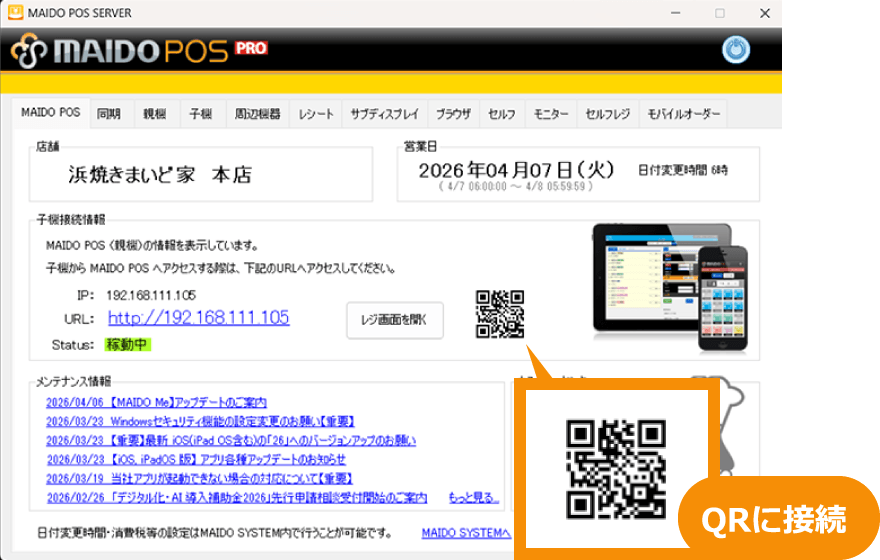Close the MAIDO POS SERVER window

tap(764, 12)
